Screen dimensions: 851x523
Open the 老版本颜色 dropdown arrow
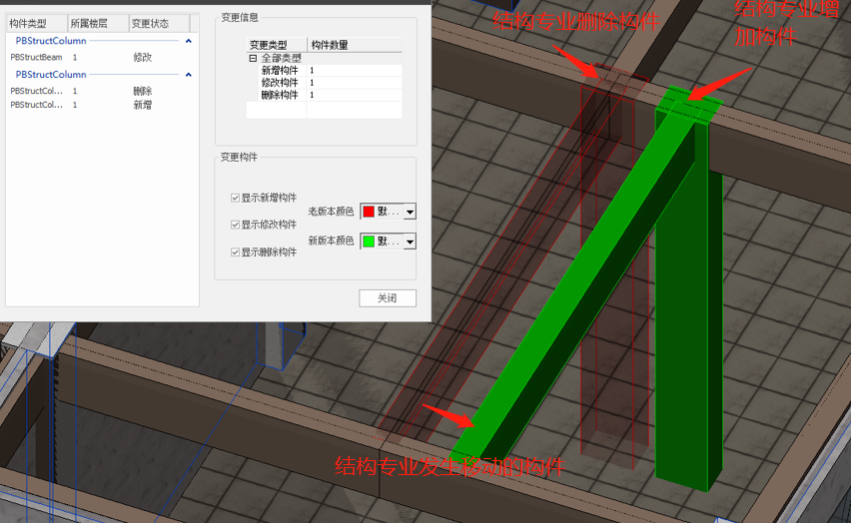(410, 212)
